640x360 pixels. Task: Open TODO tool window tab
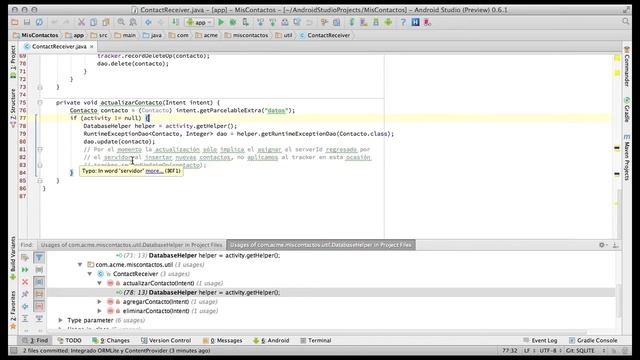69,340
